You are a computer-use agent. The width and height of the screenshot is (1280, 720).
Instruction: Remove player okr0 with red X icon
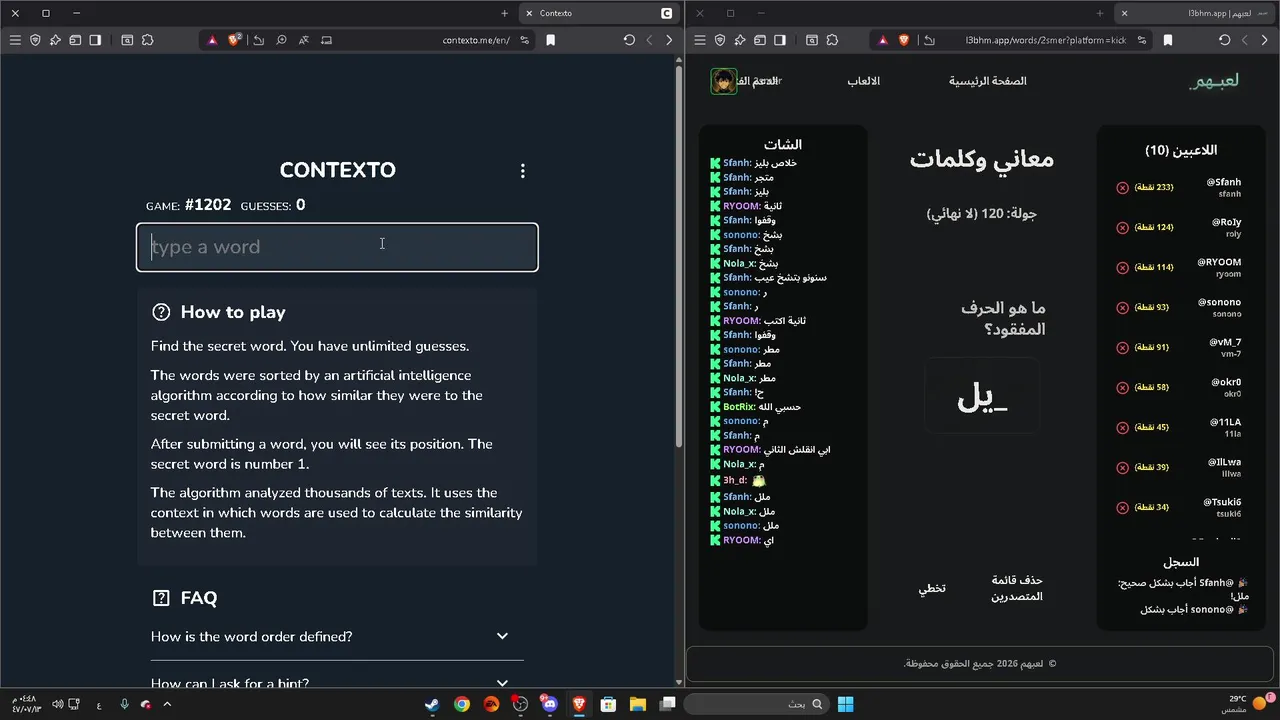coord(1122,388)
